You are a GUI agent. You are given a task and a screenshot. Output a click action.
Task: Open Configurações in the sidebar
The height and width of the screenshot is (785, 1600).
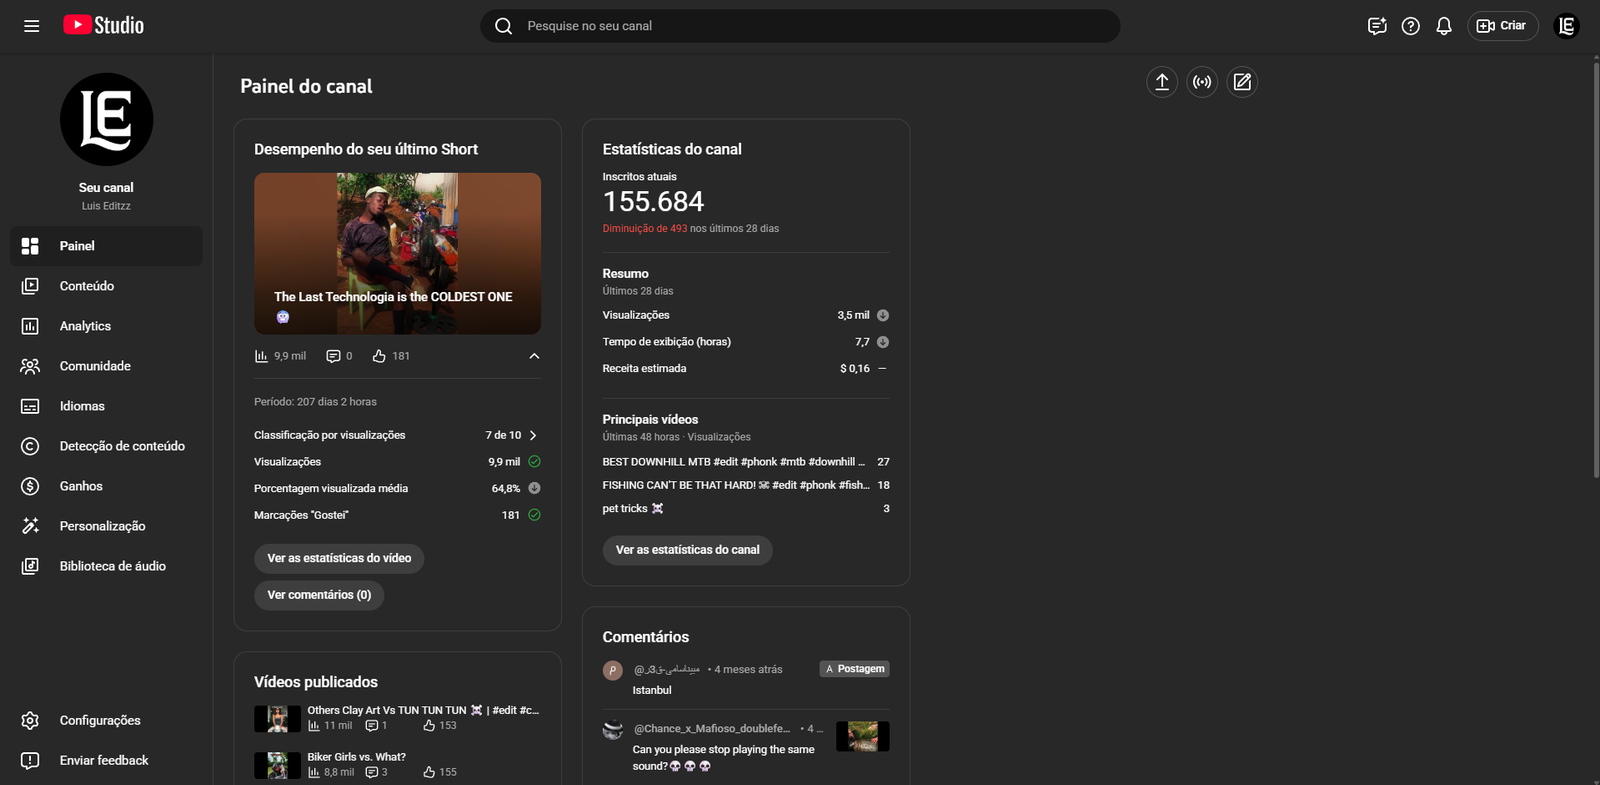[x=106, y=720]
